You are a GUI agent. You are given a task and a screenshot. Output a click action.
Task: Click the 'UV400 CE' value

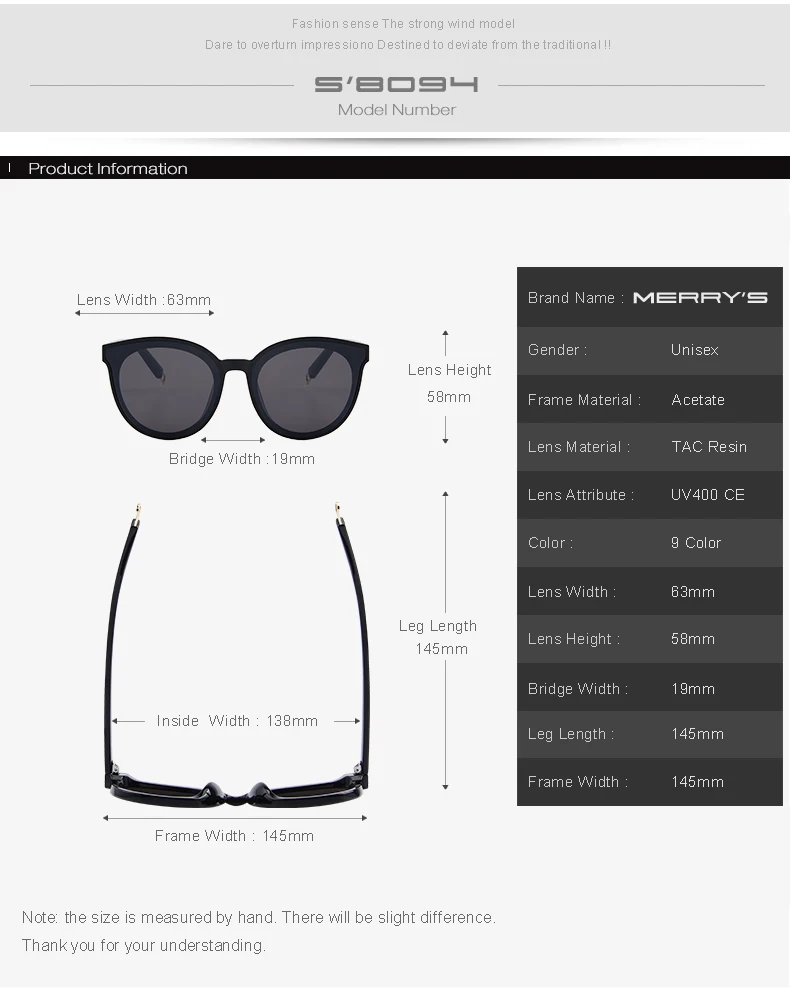pyautogui.click(x=708, y=495)
